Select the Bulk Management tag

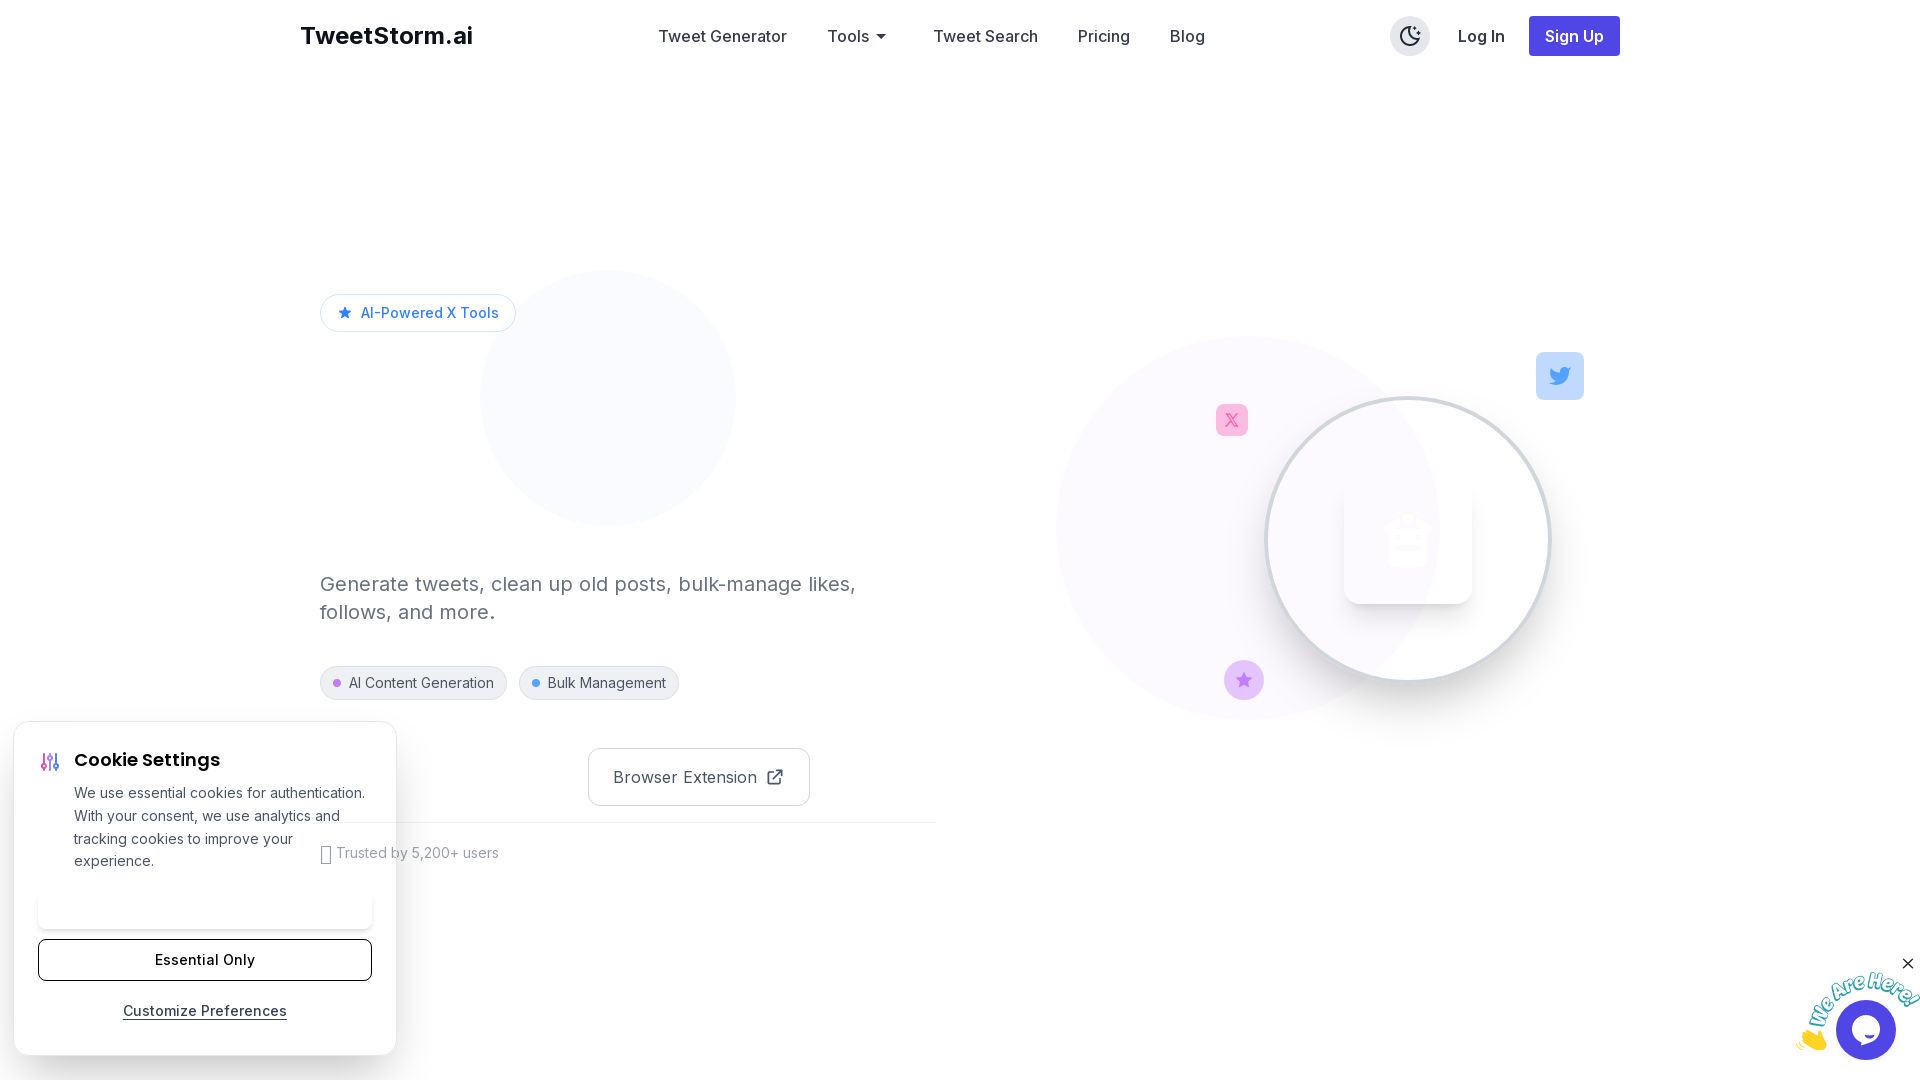(599, 683)
